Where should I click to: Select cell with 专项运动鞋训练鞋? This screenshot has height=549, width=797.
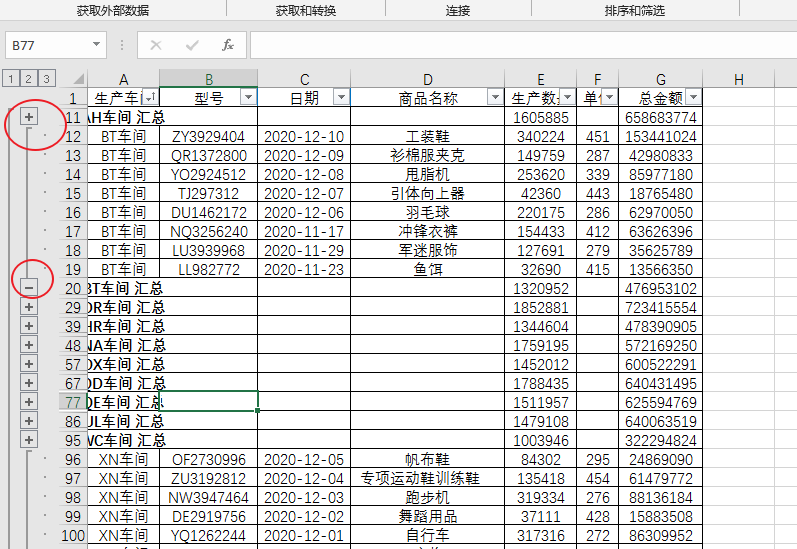(x=427, y=478)
